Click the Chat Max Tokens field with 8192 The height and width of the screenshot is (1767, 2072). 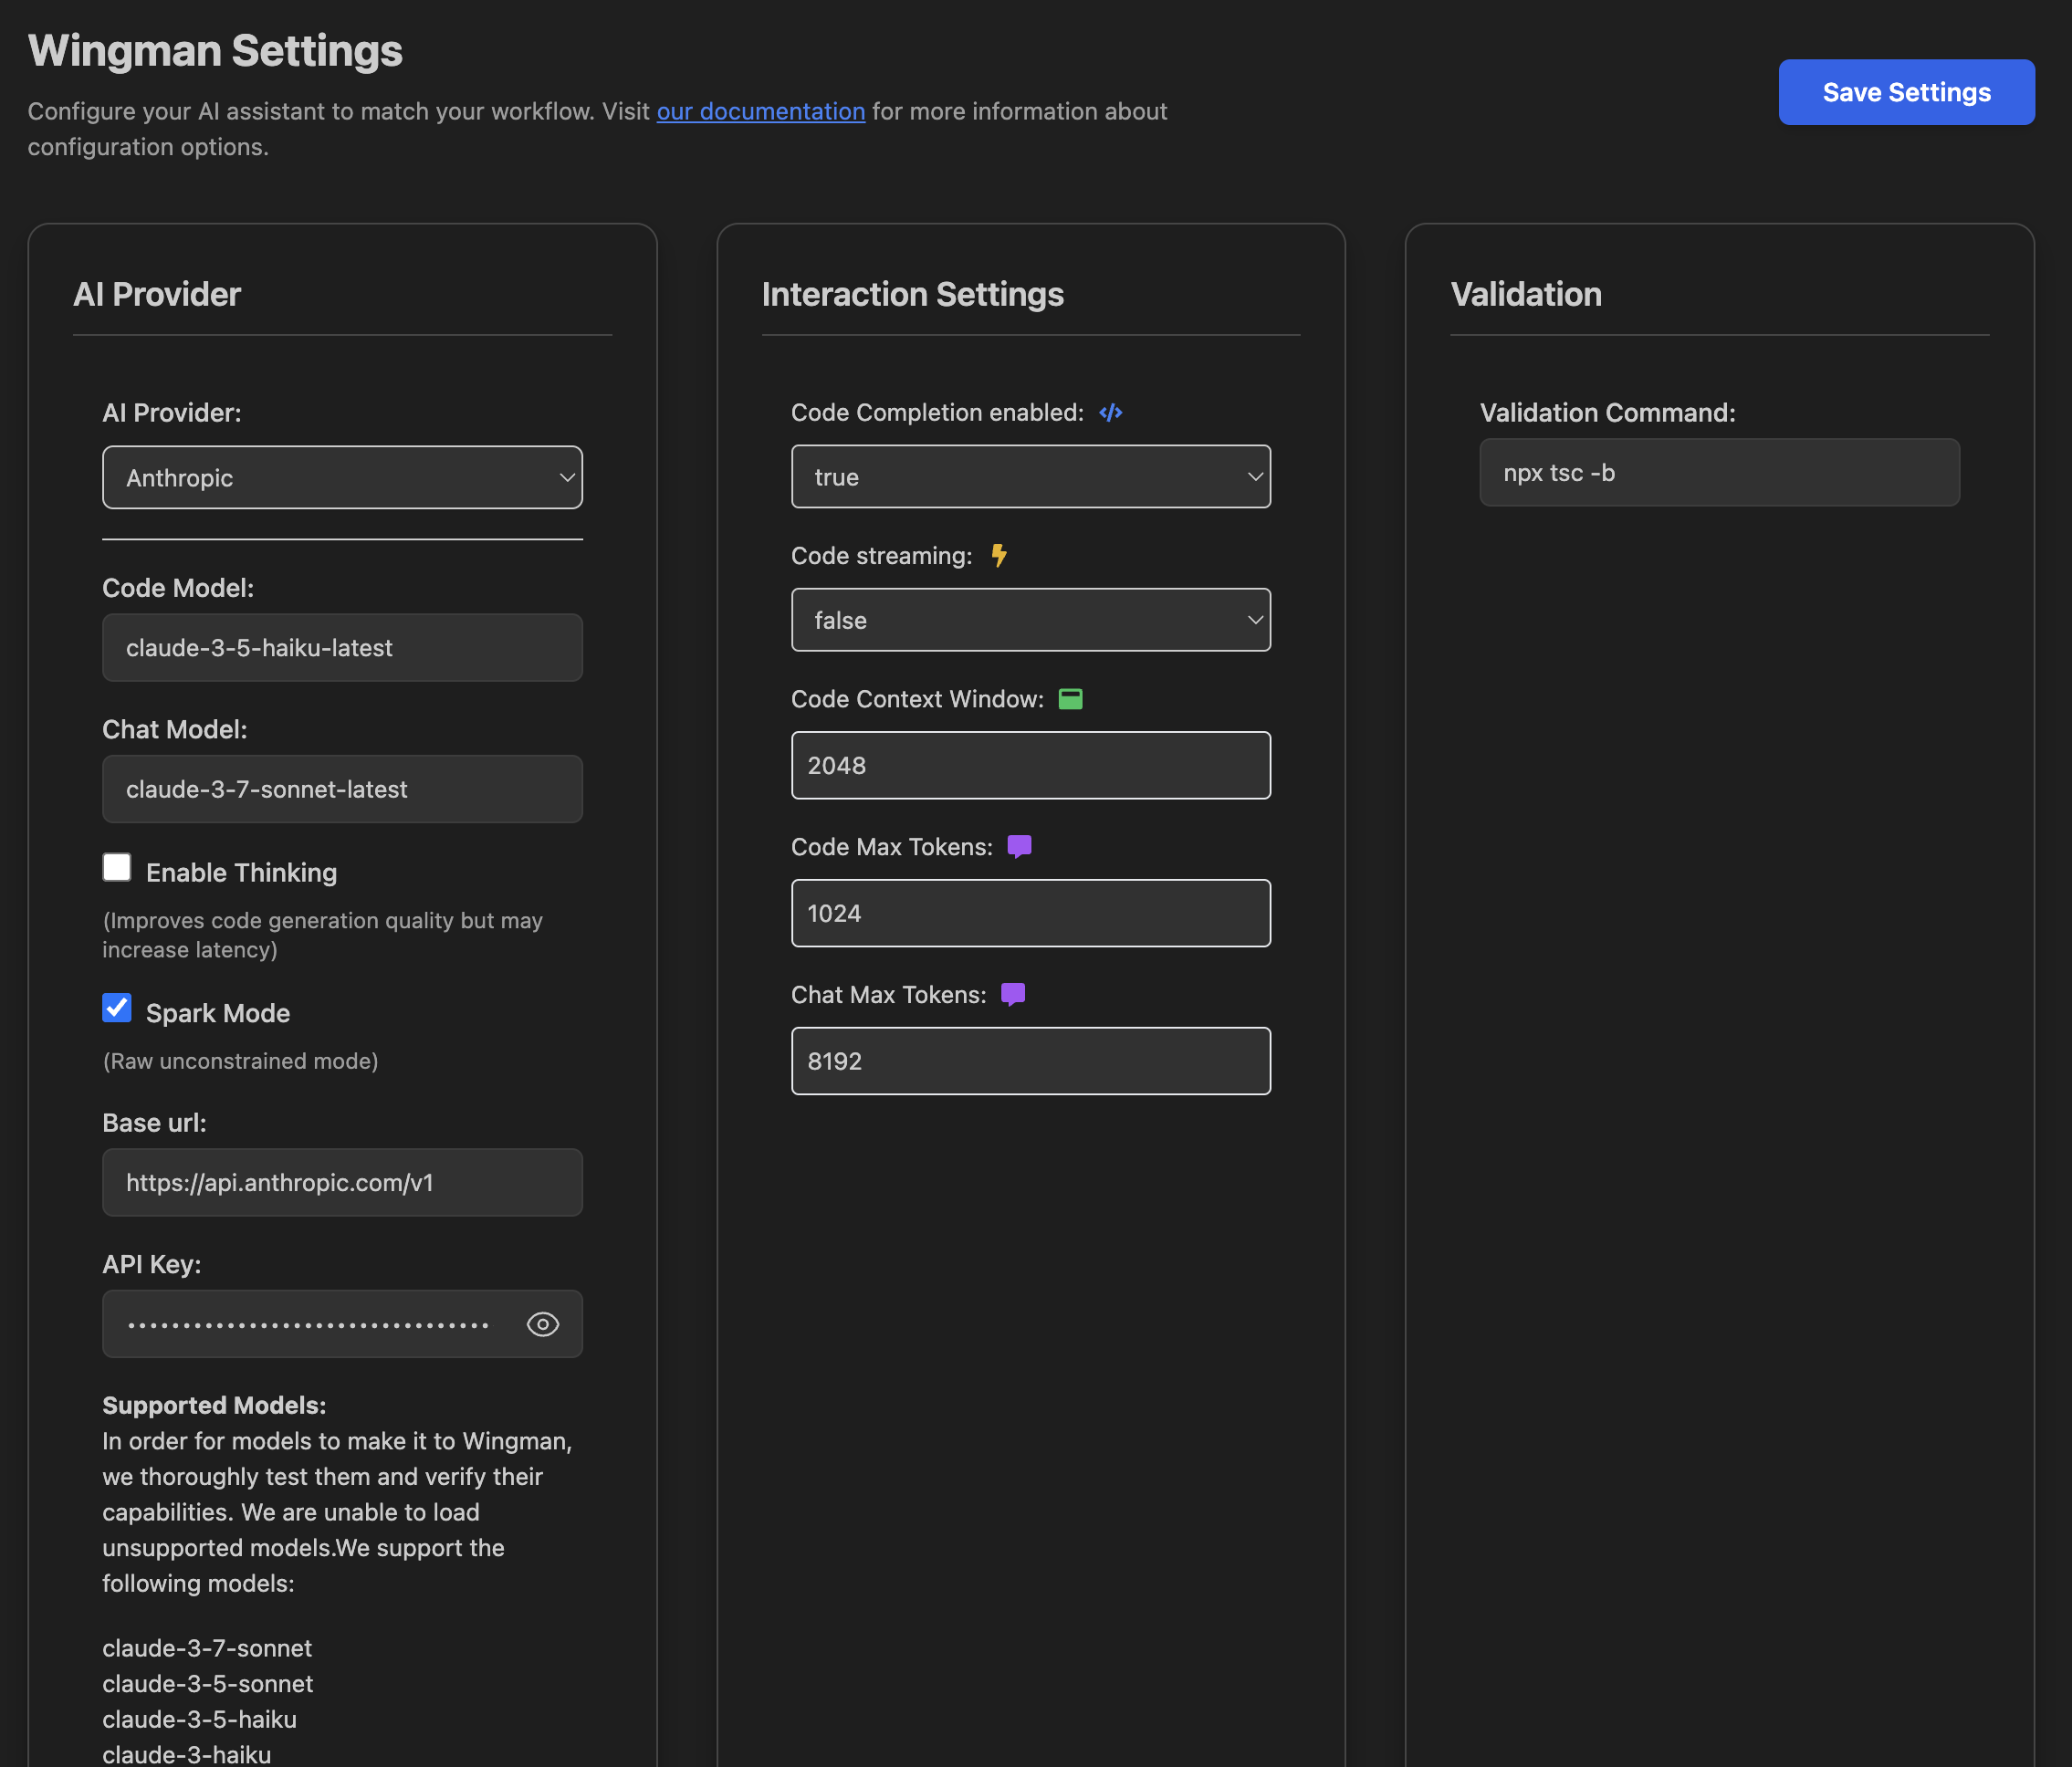tap(1030, 1062)
